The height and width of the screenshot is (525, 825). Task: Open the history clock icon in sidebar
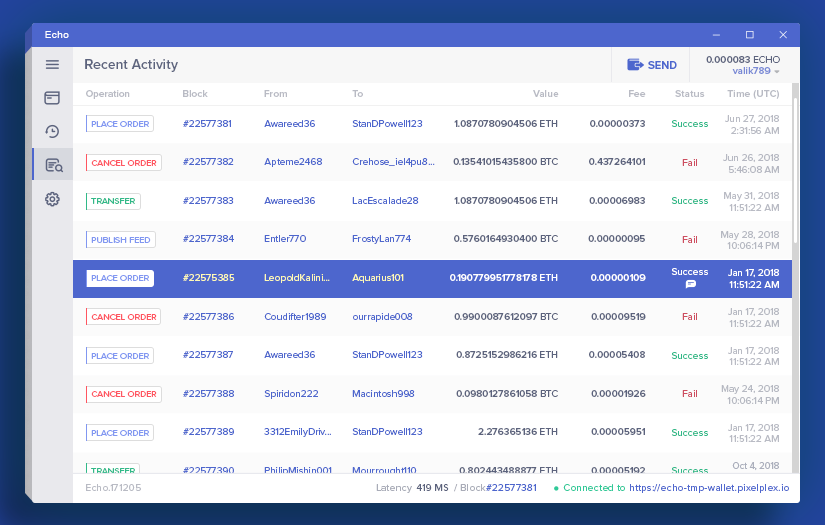tap(52, 132)
